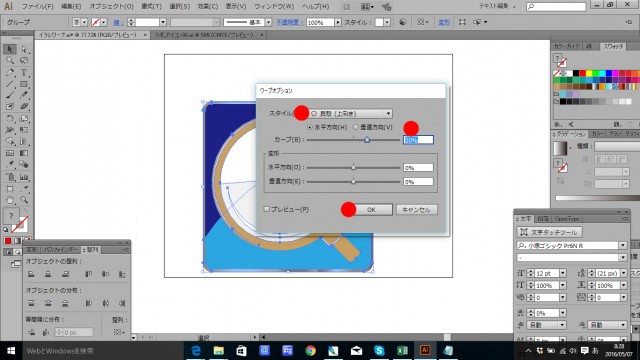Screen dimensions: 640x360
Task: Choose the 水平方向 radio button
Action: (310, 127)
